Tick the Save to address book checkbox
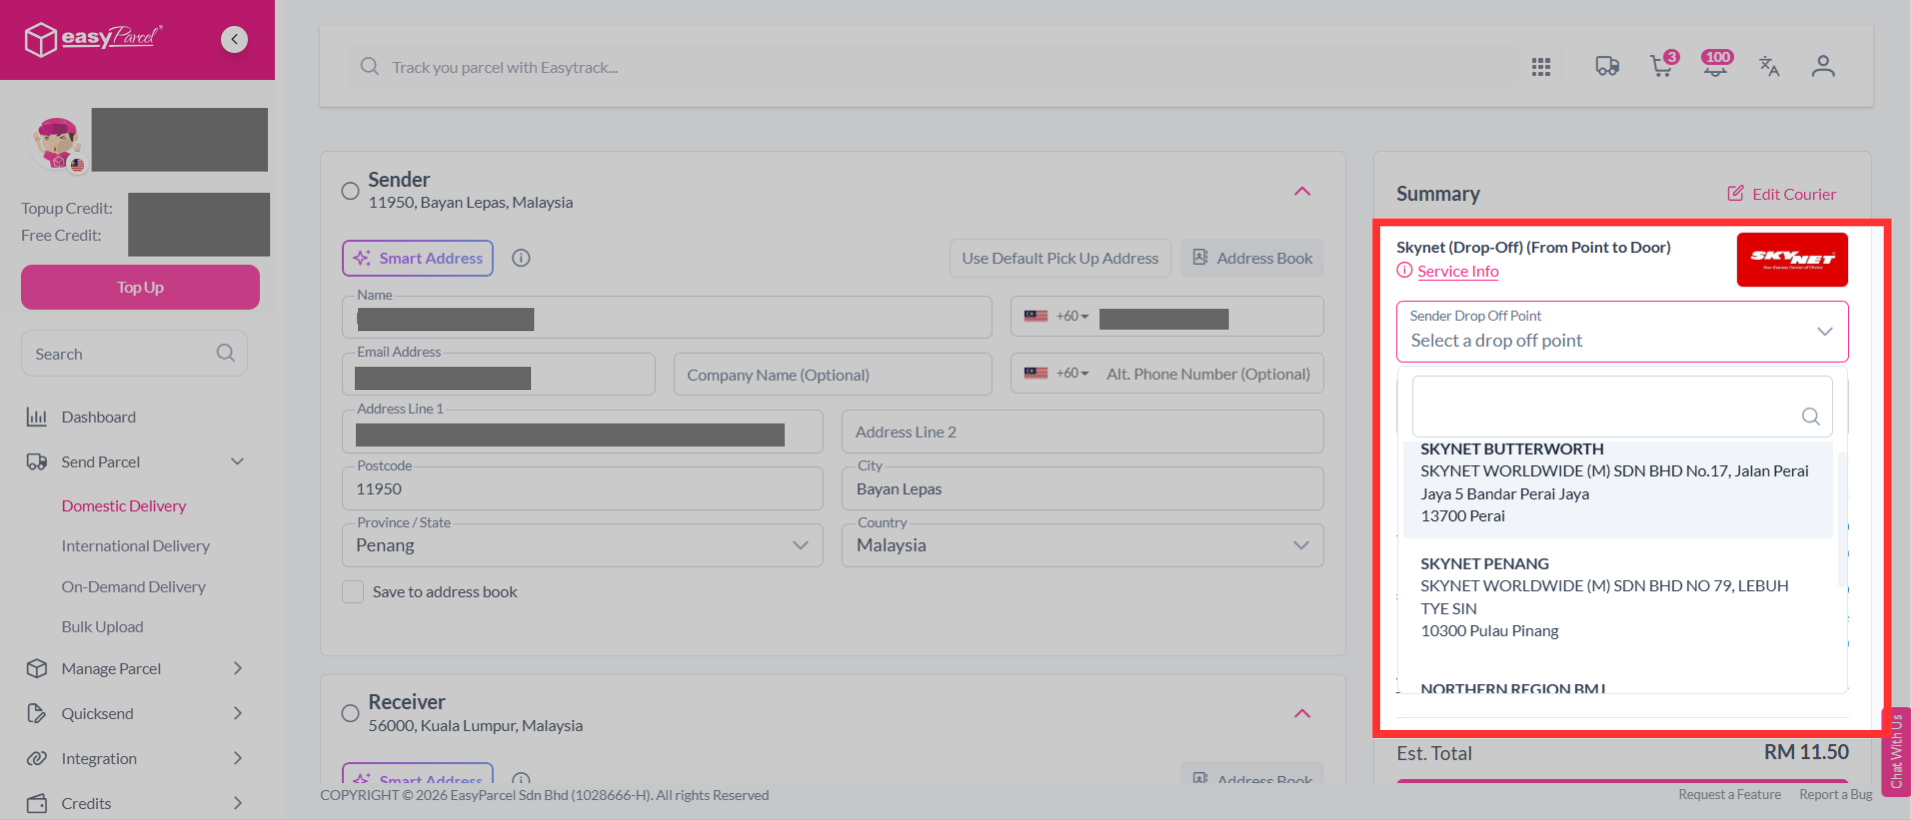The image size is (1911, 820). coord(353,592)
